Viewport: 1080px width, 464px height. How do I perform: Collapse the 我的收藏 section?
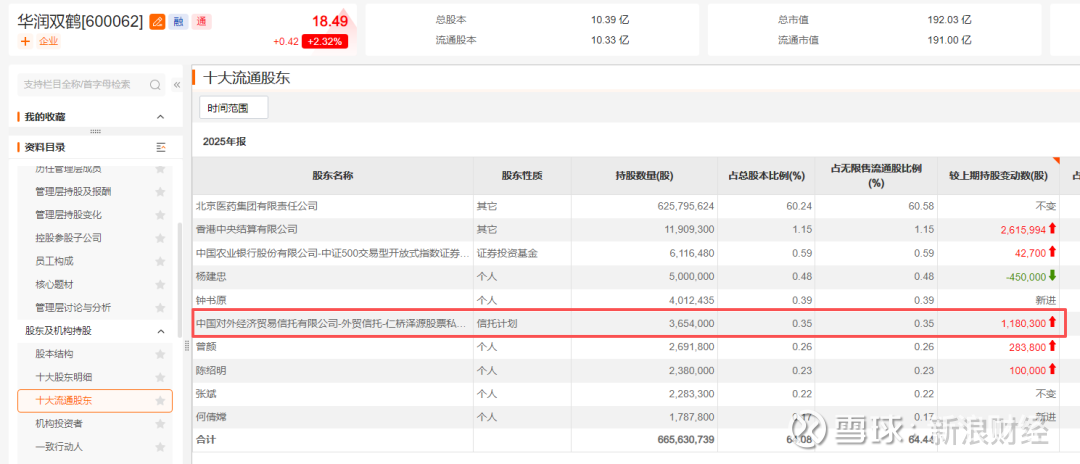pyautogui.click(x=160, y=117)
